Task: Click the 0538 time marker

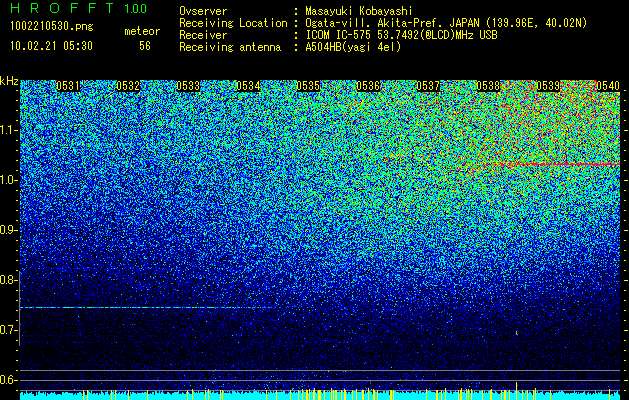Action: [x=488, y=86]
